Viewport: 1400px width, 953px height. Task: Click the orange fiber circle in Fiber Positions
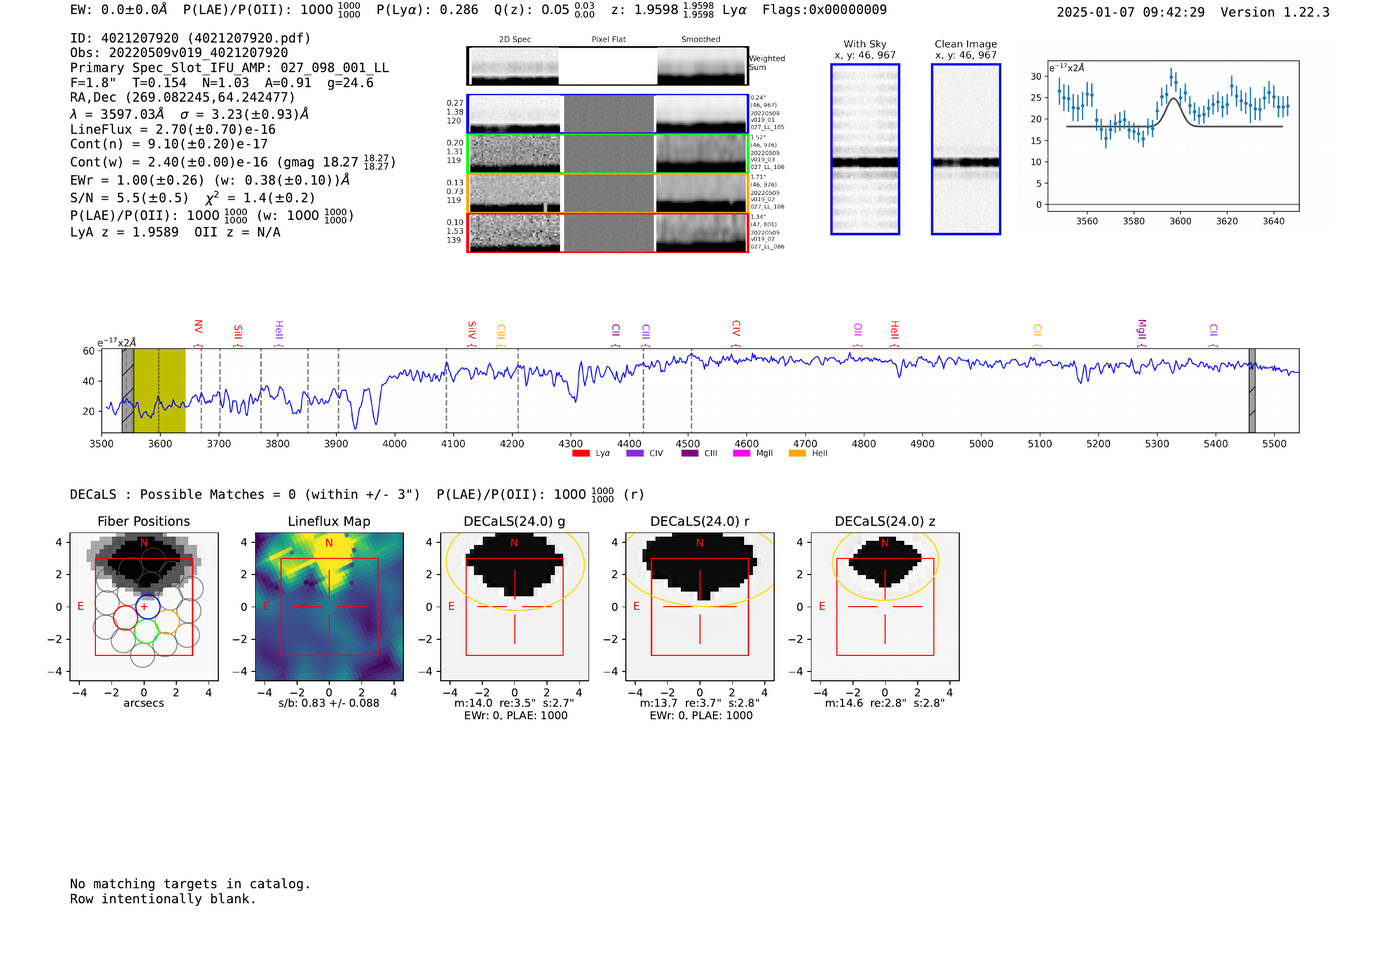(167, 622)
